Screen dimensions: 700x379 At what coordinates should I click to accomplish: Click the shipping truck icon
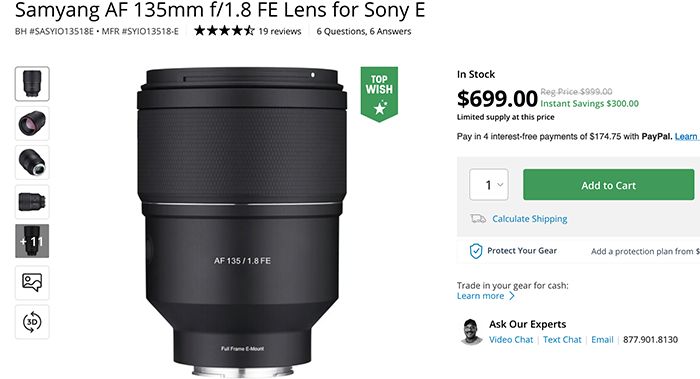point(478,219)
